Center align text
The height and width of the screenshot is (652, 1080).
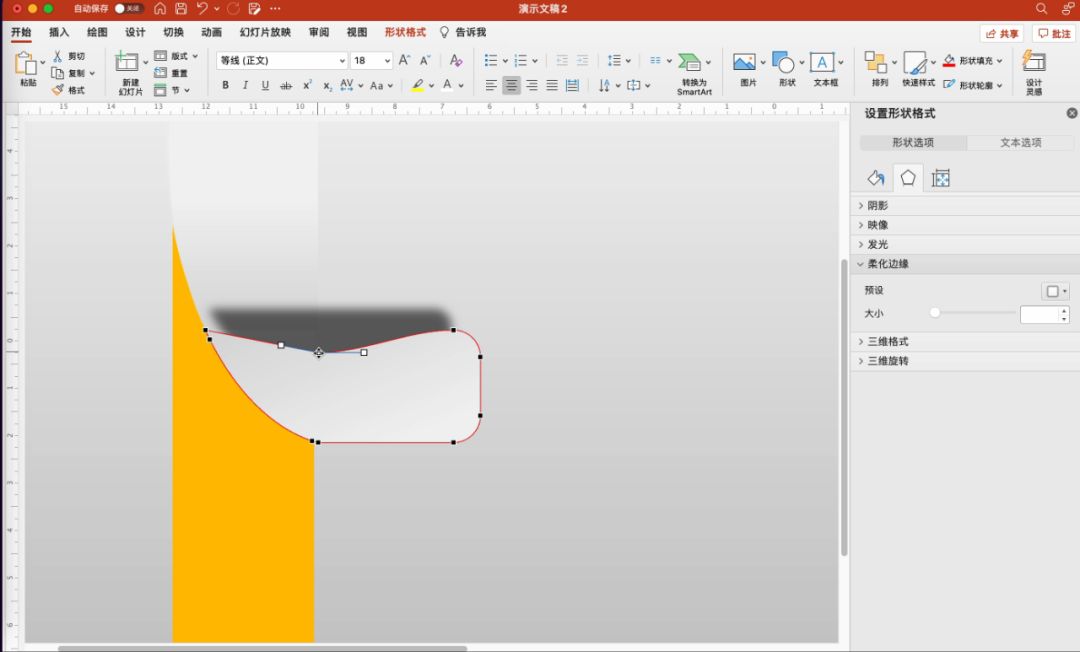[x=511, y=85]
